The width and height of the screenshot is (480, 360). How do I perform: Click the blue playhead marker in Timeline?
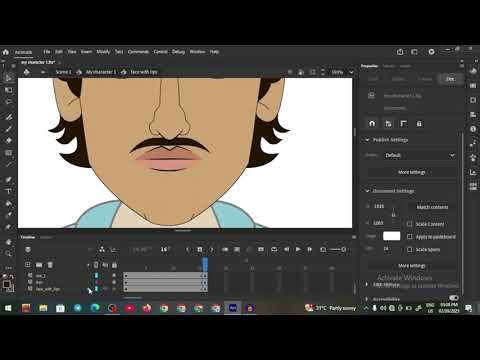[205, 263]
